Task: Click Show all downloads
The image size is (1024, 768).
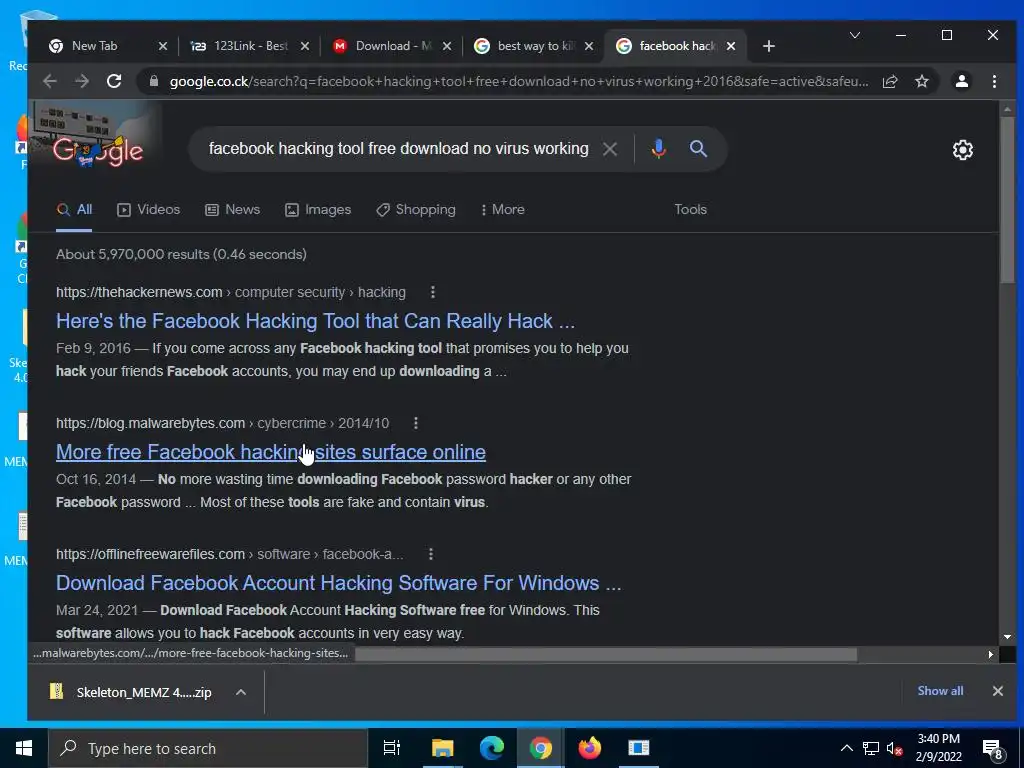Action: point(940,691)
